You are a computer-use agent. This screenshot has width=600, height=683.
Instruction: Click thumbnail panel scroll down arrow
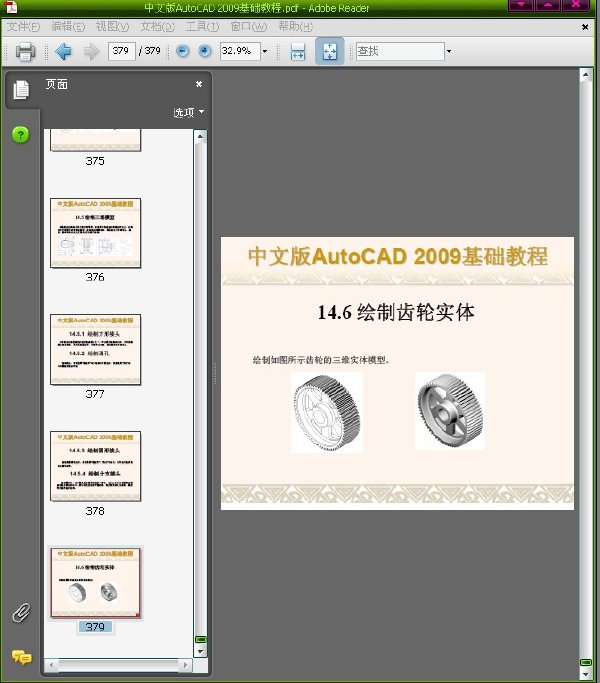(x=200, y=652)
